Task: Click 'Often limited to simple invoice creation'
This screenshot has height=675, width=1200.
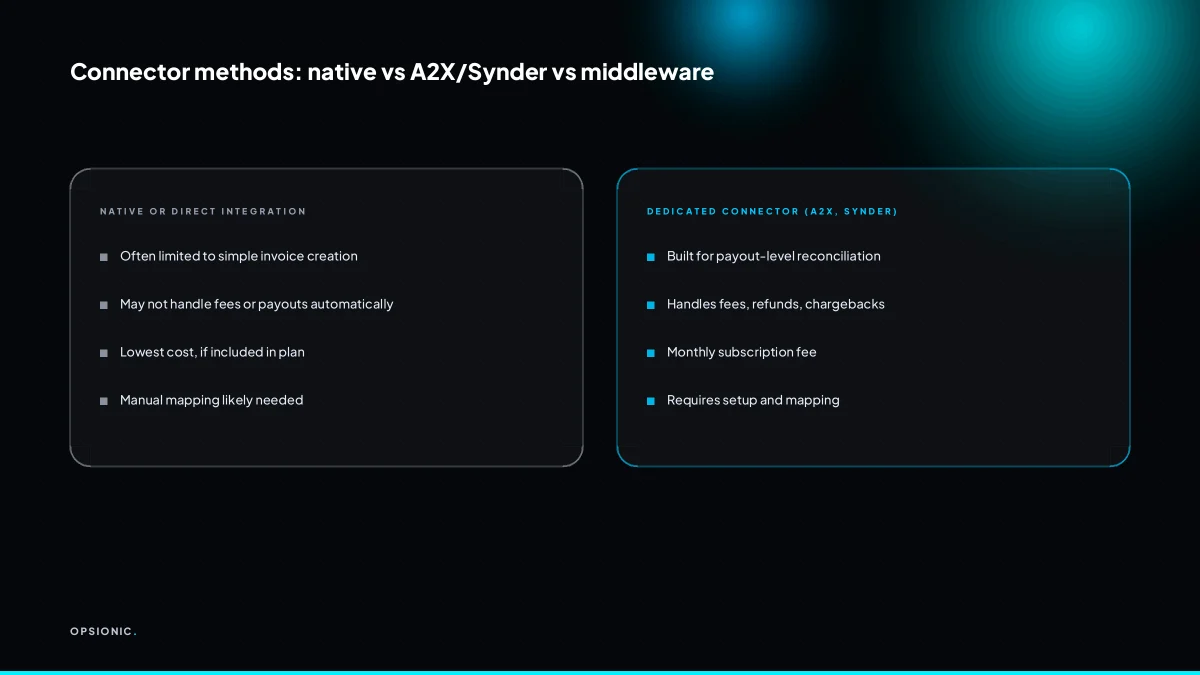Action: (239, 256)
